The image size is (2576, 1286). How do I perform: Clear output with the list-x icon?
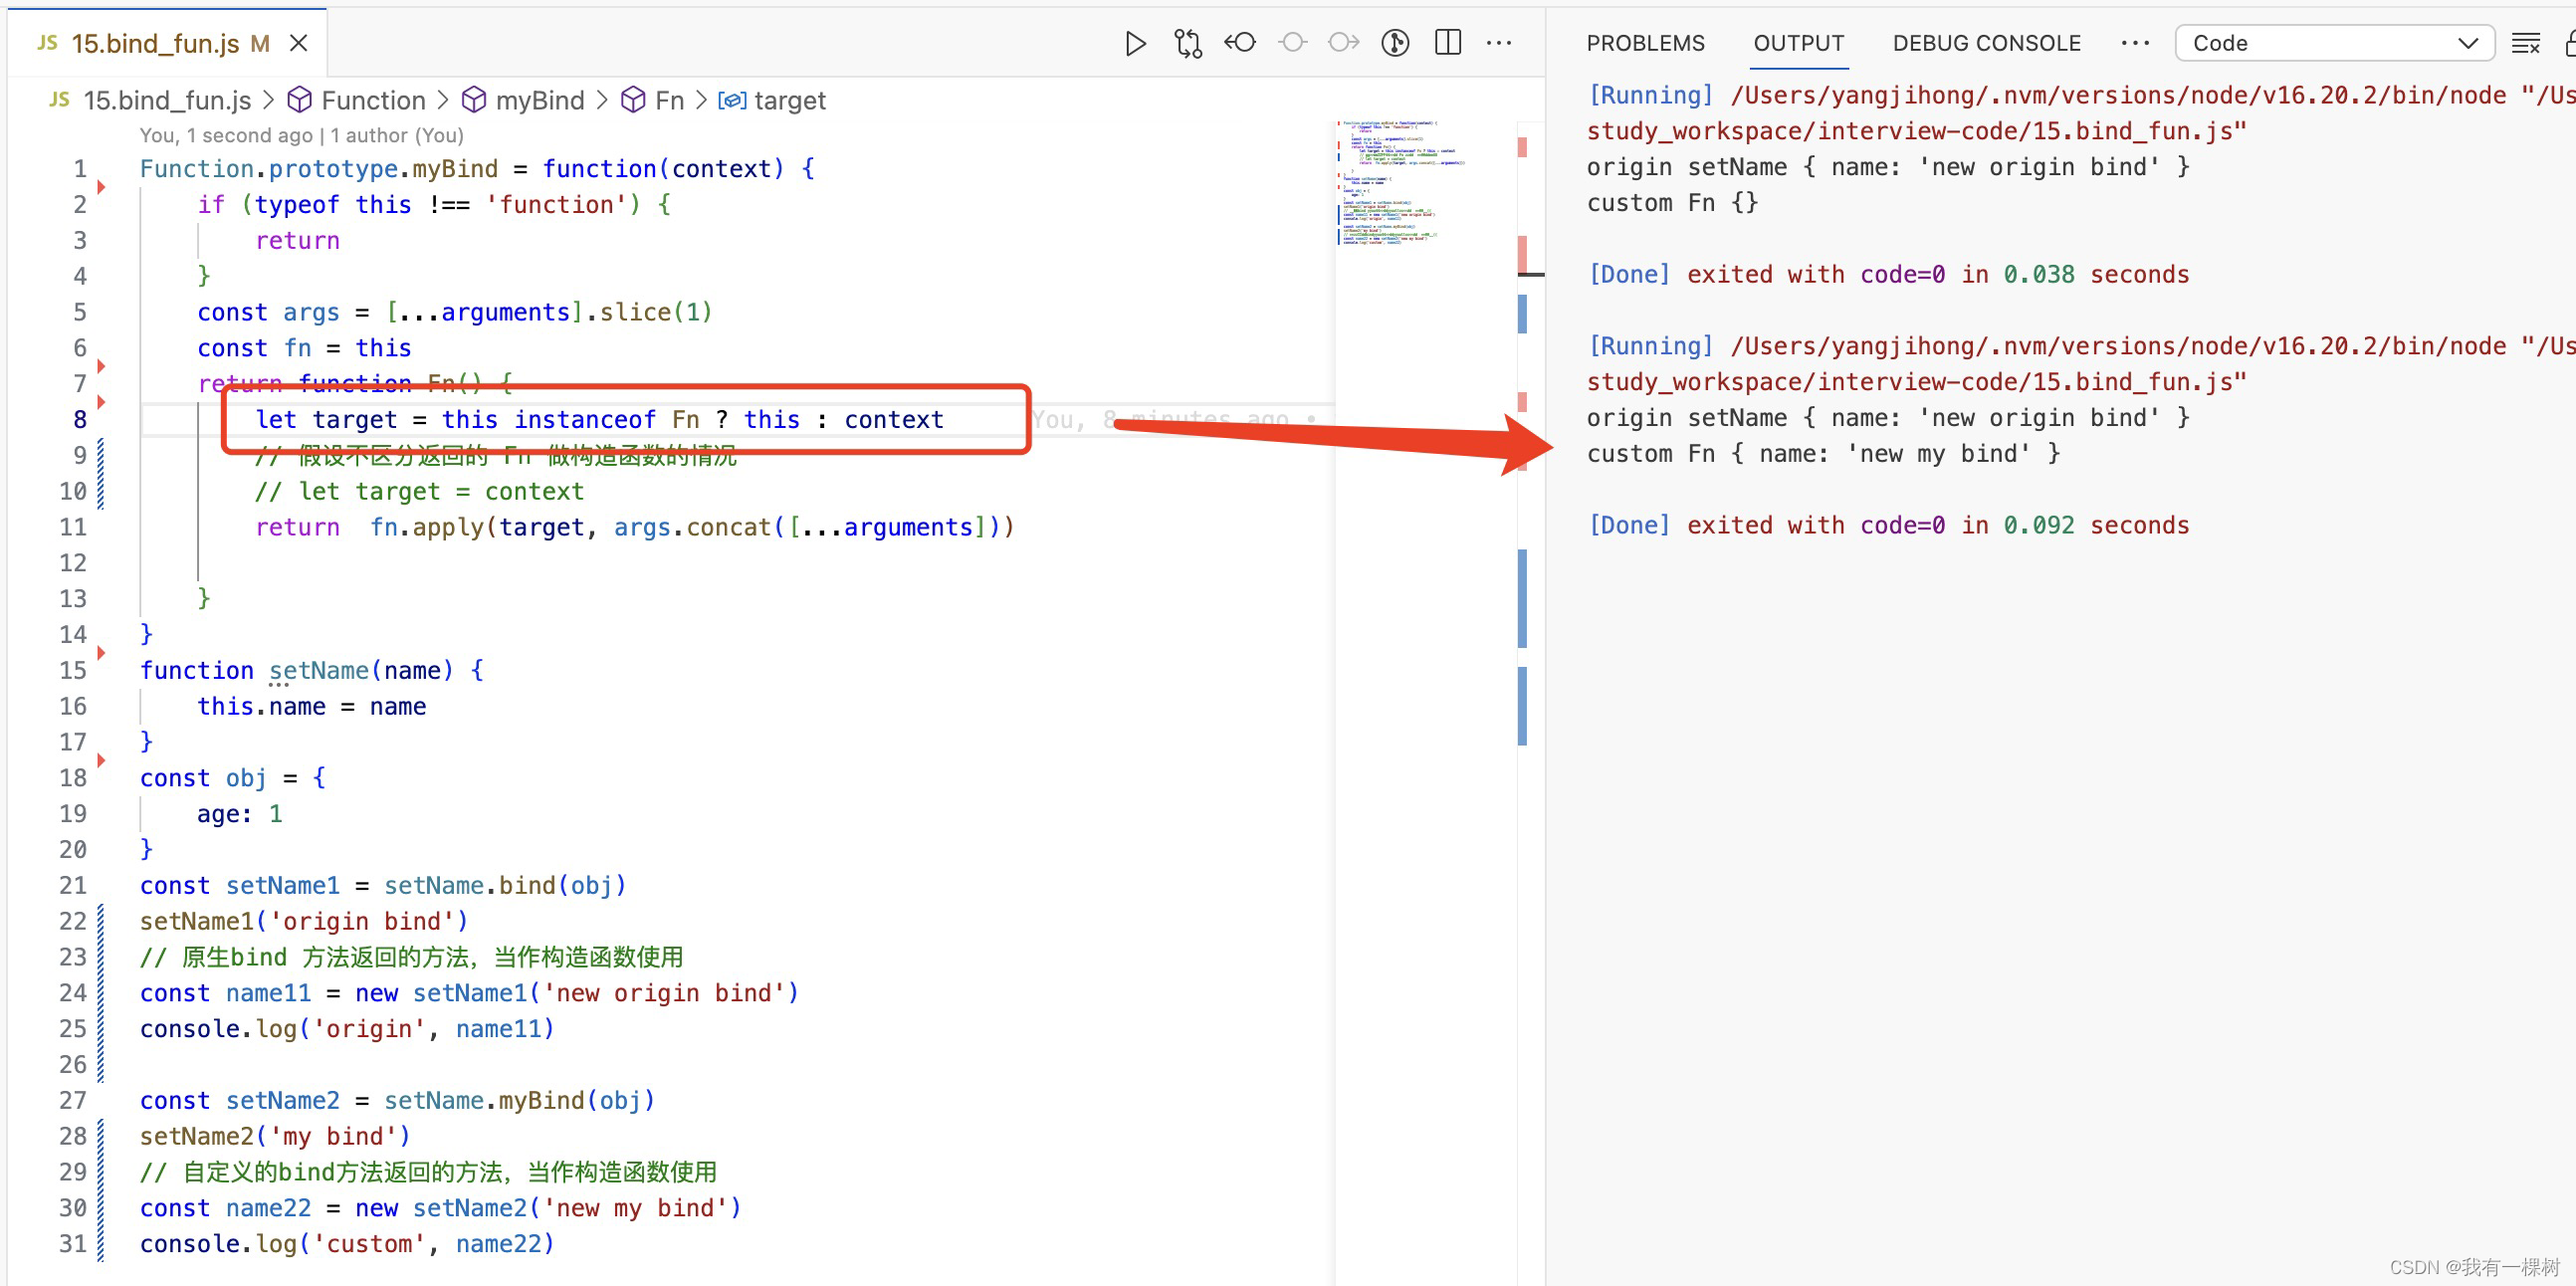pos(2524,43)
